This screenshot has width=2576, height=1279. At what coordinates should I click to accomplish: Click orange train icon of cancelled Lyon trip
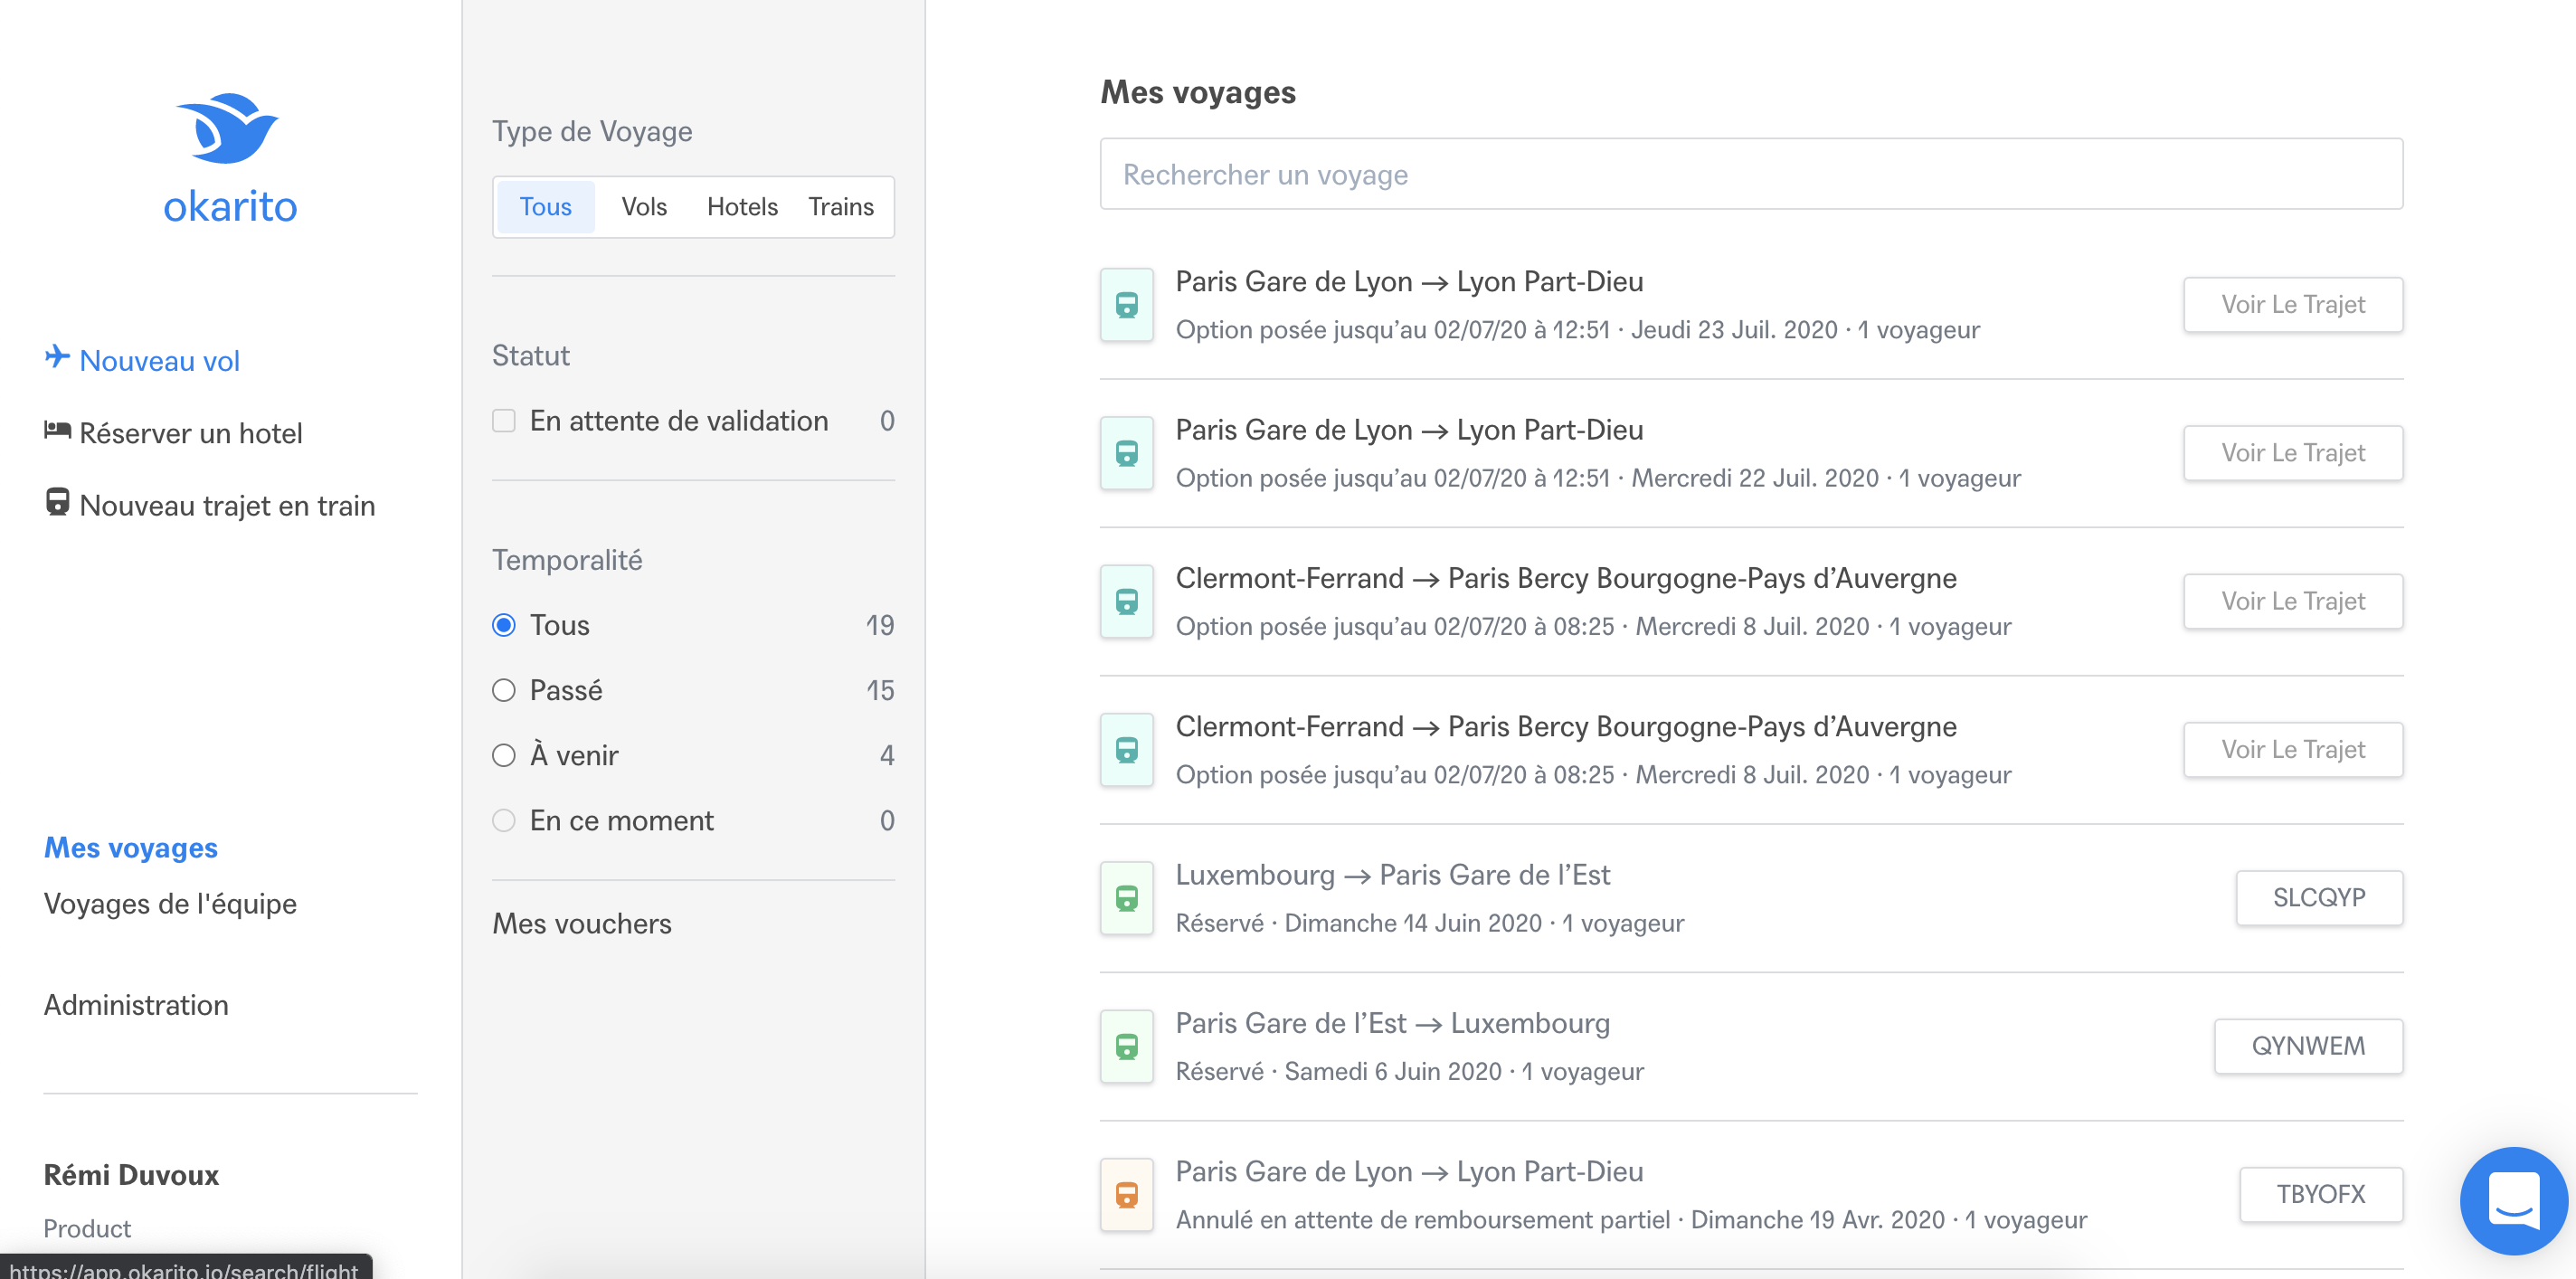point(1126,1194)
